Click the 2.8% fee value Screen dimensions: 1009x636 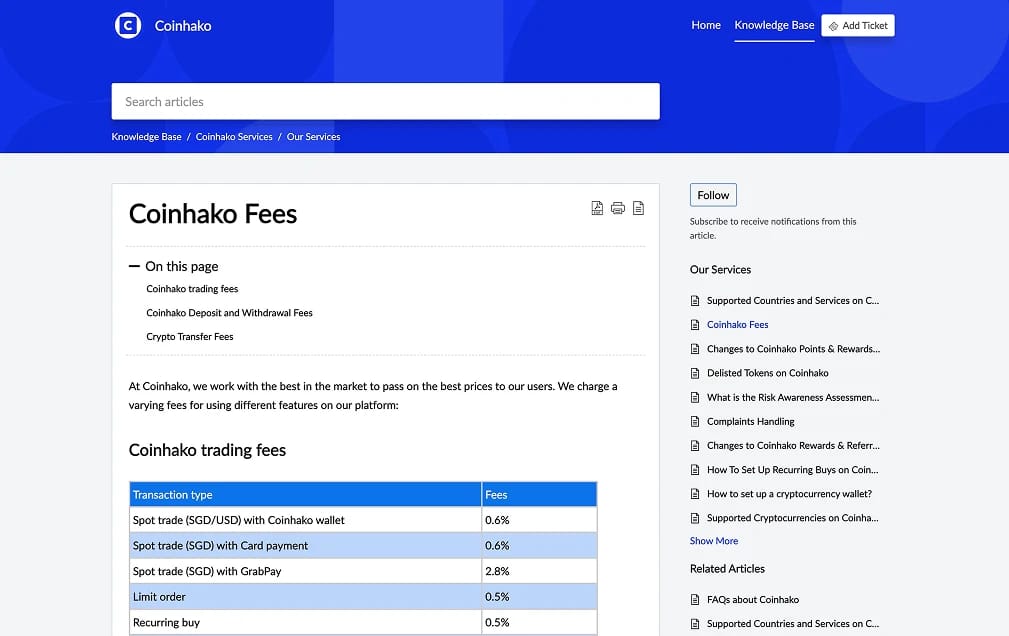(x=497, y=572)
